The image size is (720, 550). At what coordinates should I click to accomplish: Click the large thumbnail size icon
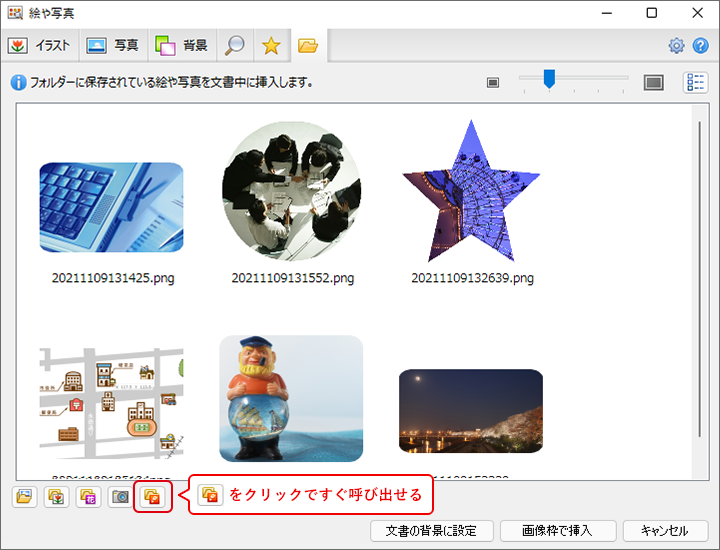pos(653,83)
